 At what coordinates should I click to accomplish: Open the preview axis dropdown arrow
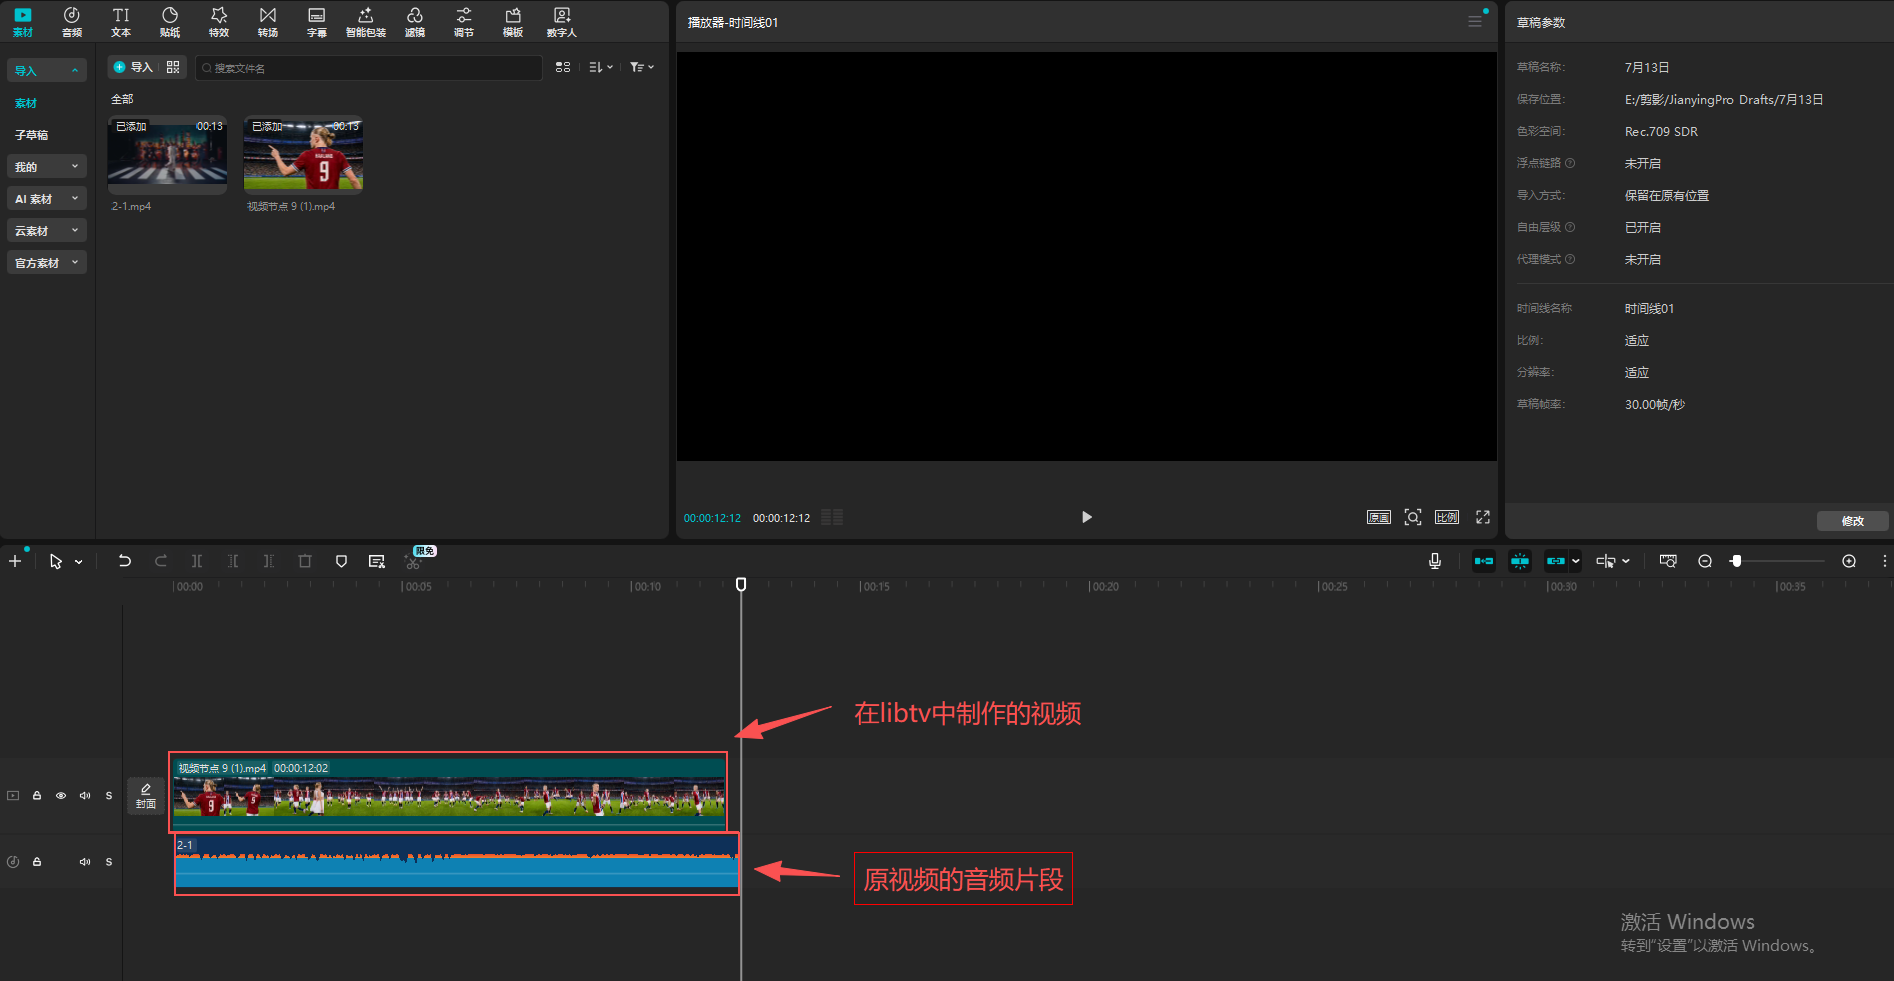point(1626,561)
